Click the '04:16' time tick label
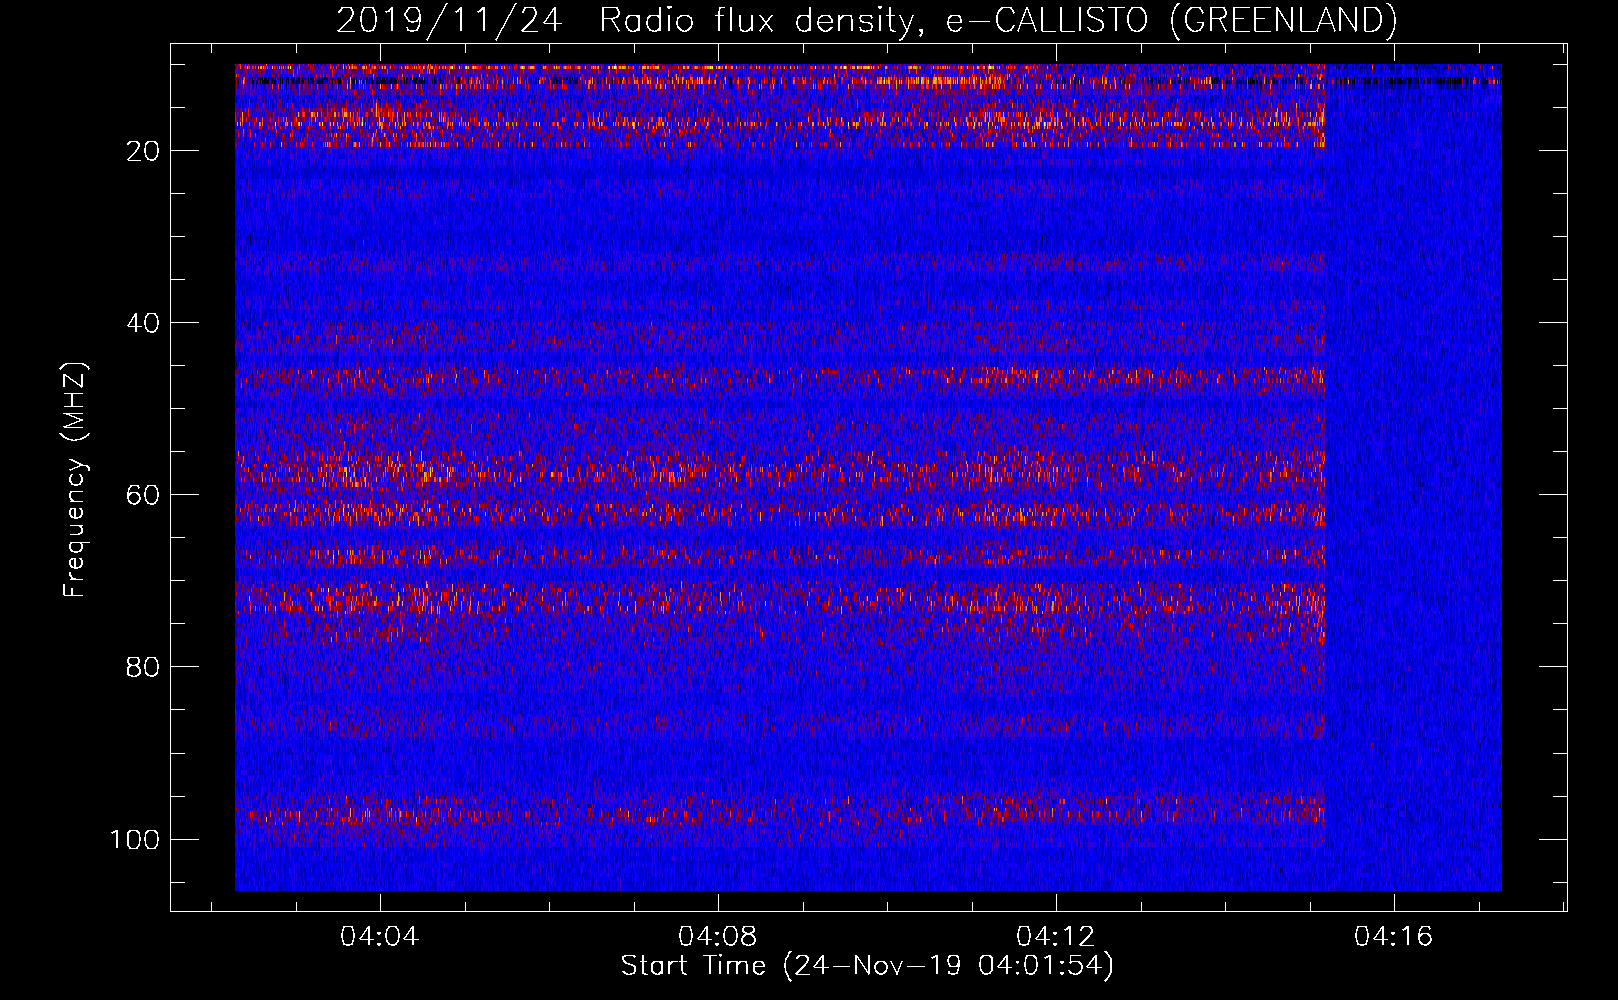The image size is (1618, 1000). pos(1394,937)
